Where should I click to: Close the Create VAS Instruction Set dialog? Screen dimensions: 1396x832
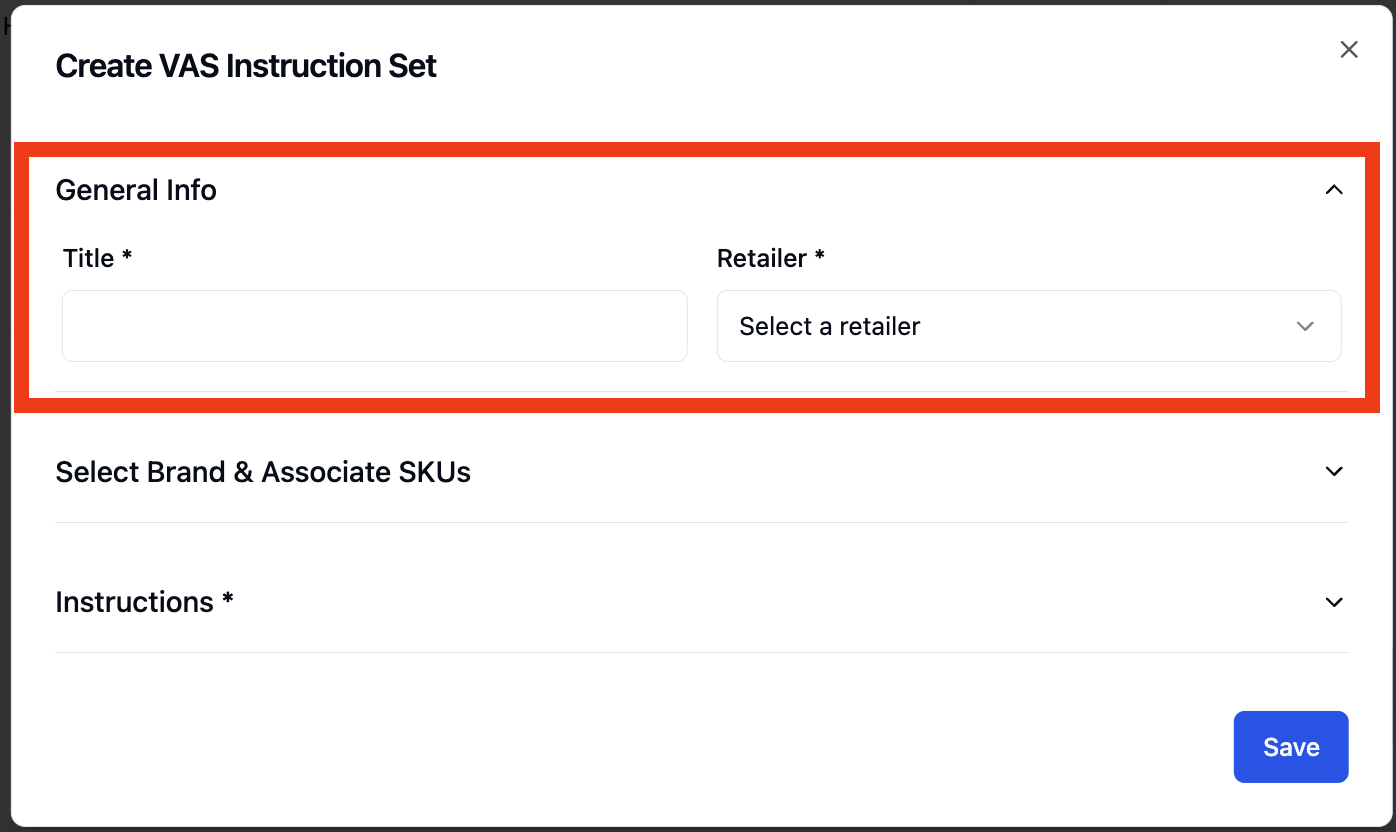[1348, 50]
